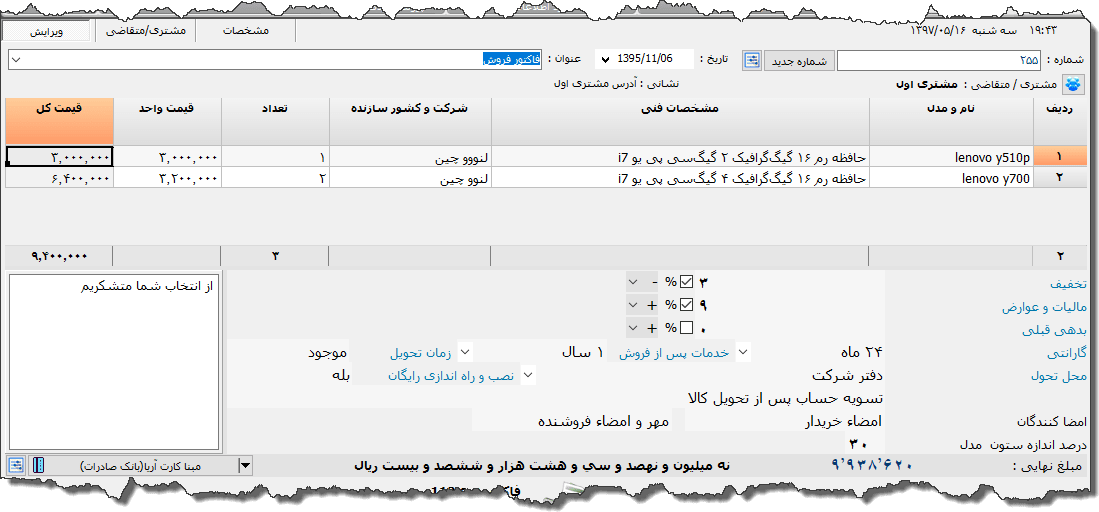
Task: Click the دفتر شرکت delivery place value
Action: [x=848, y=375]
